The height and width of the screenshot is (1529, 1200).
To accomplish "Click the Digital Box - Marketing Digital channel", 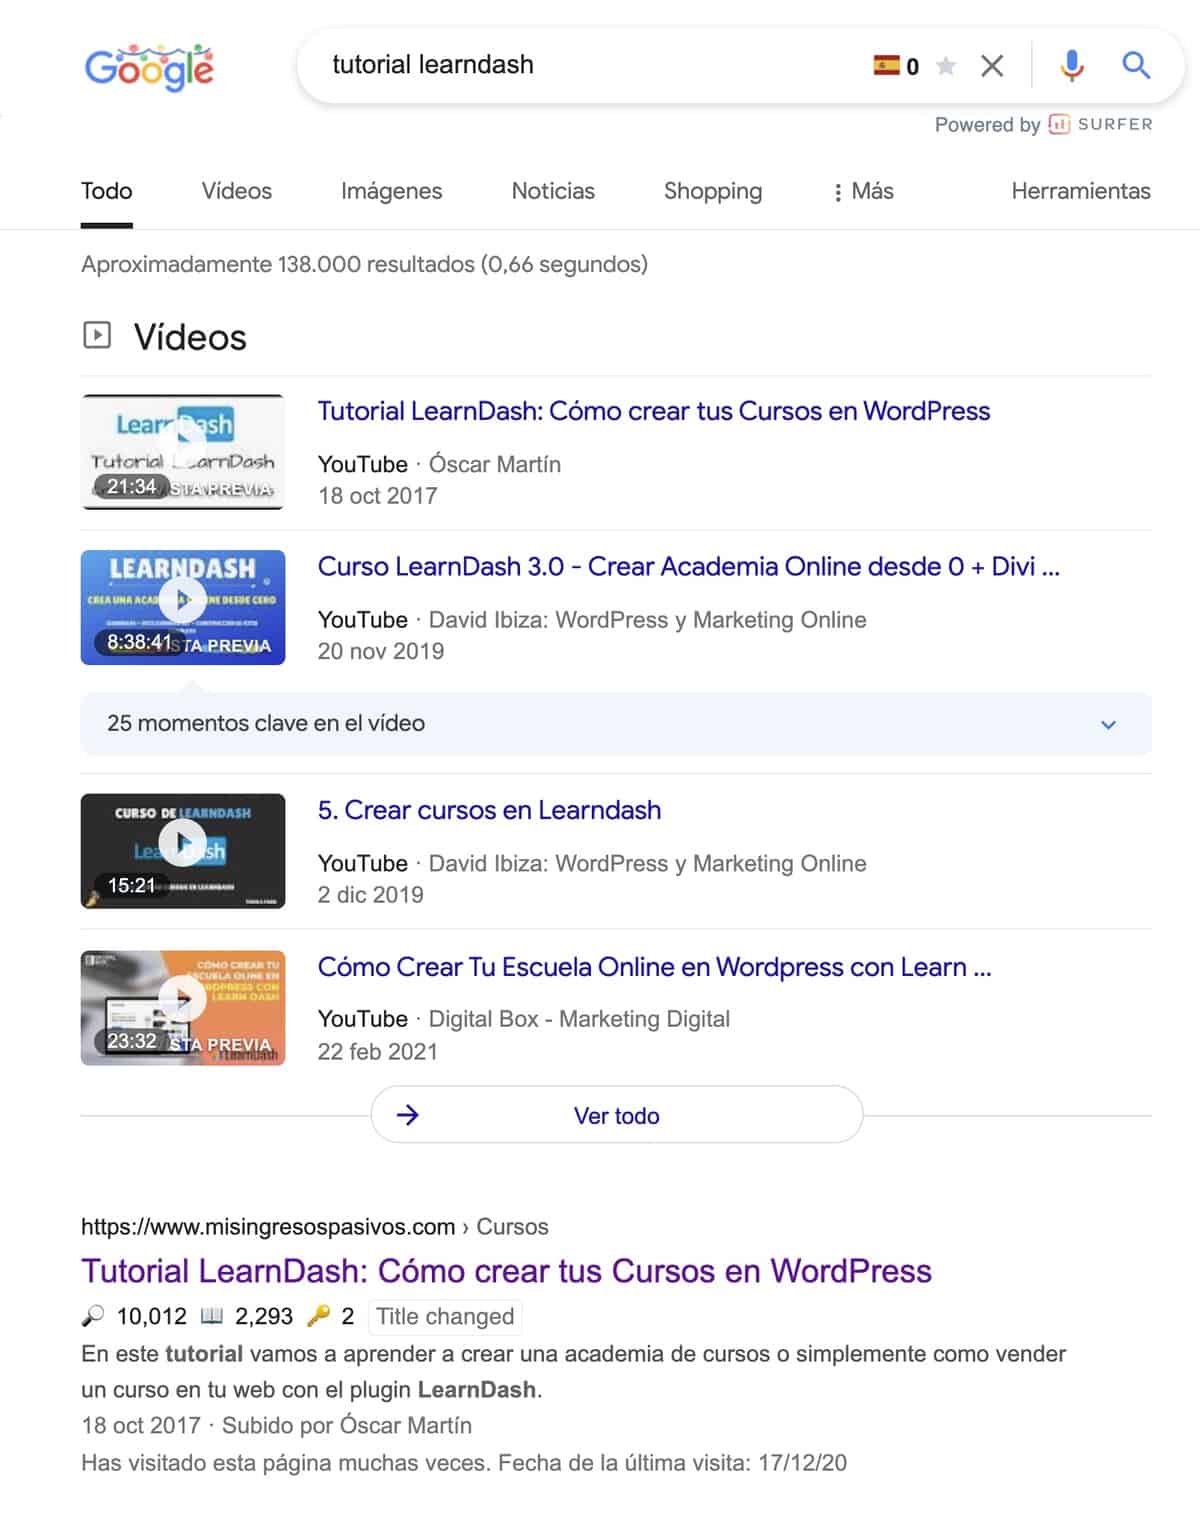I will point(579,1019).
